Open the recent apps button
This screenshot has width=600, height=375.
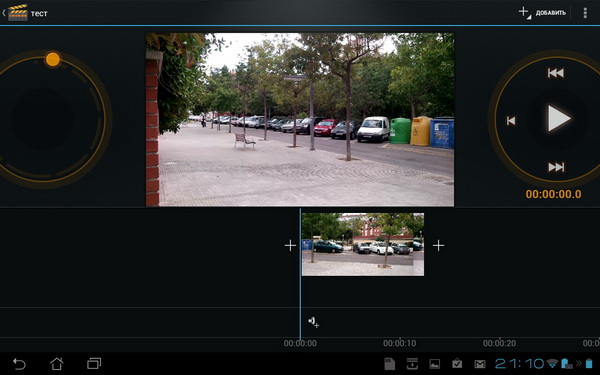(x=94, y=364)
